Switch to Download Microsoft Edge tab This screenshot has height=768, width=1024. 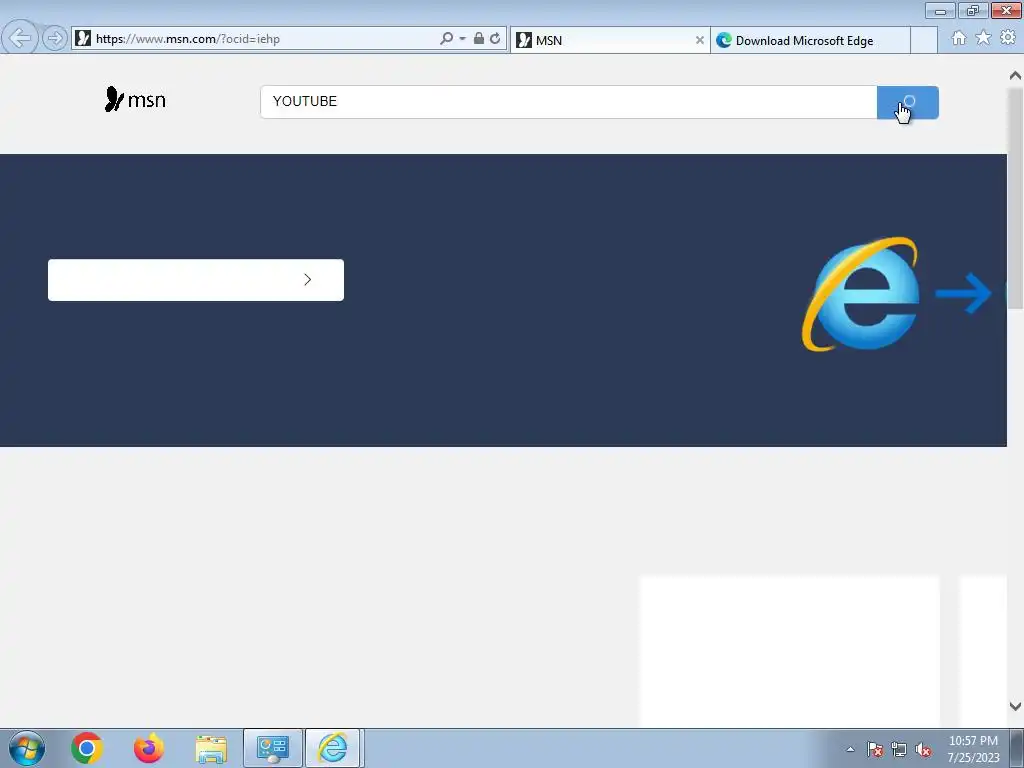click(810, 40)
